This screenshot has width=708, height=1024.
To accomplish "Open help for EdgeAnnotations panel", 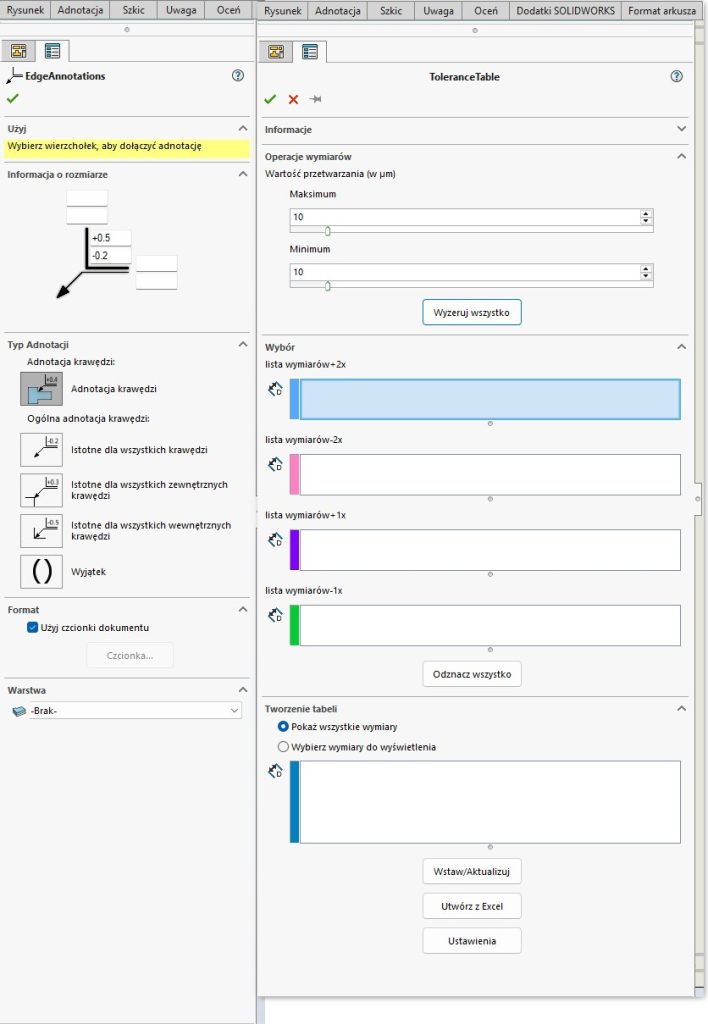I will (x=238, y=76).
